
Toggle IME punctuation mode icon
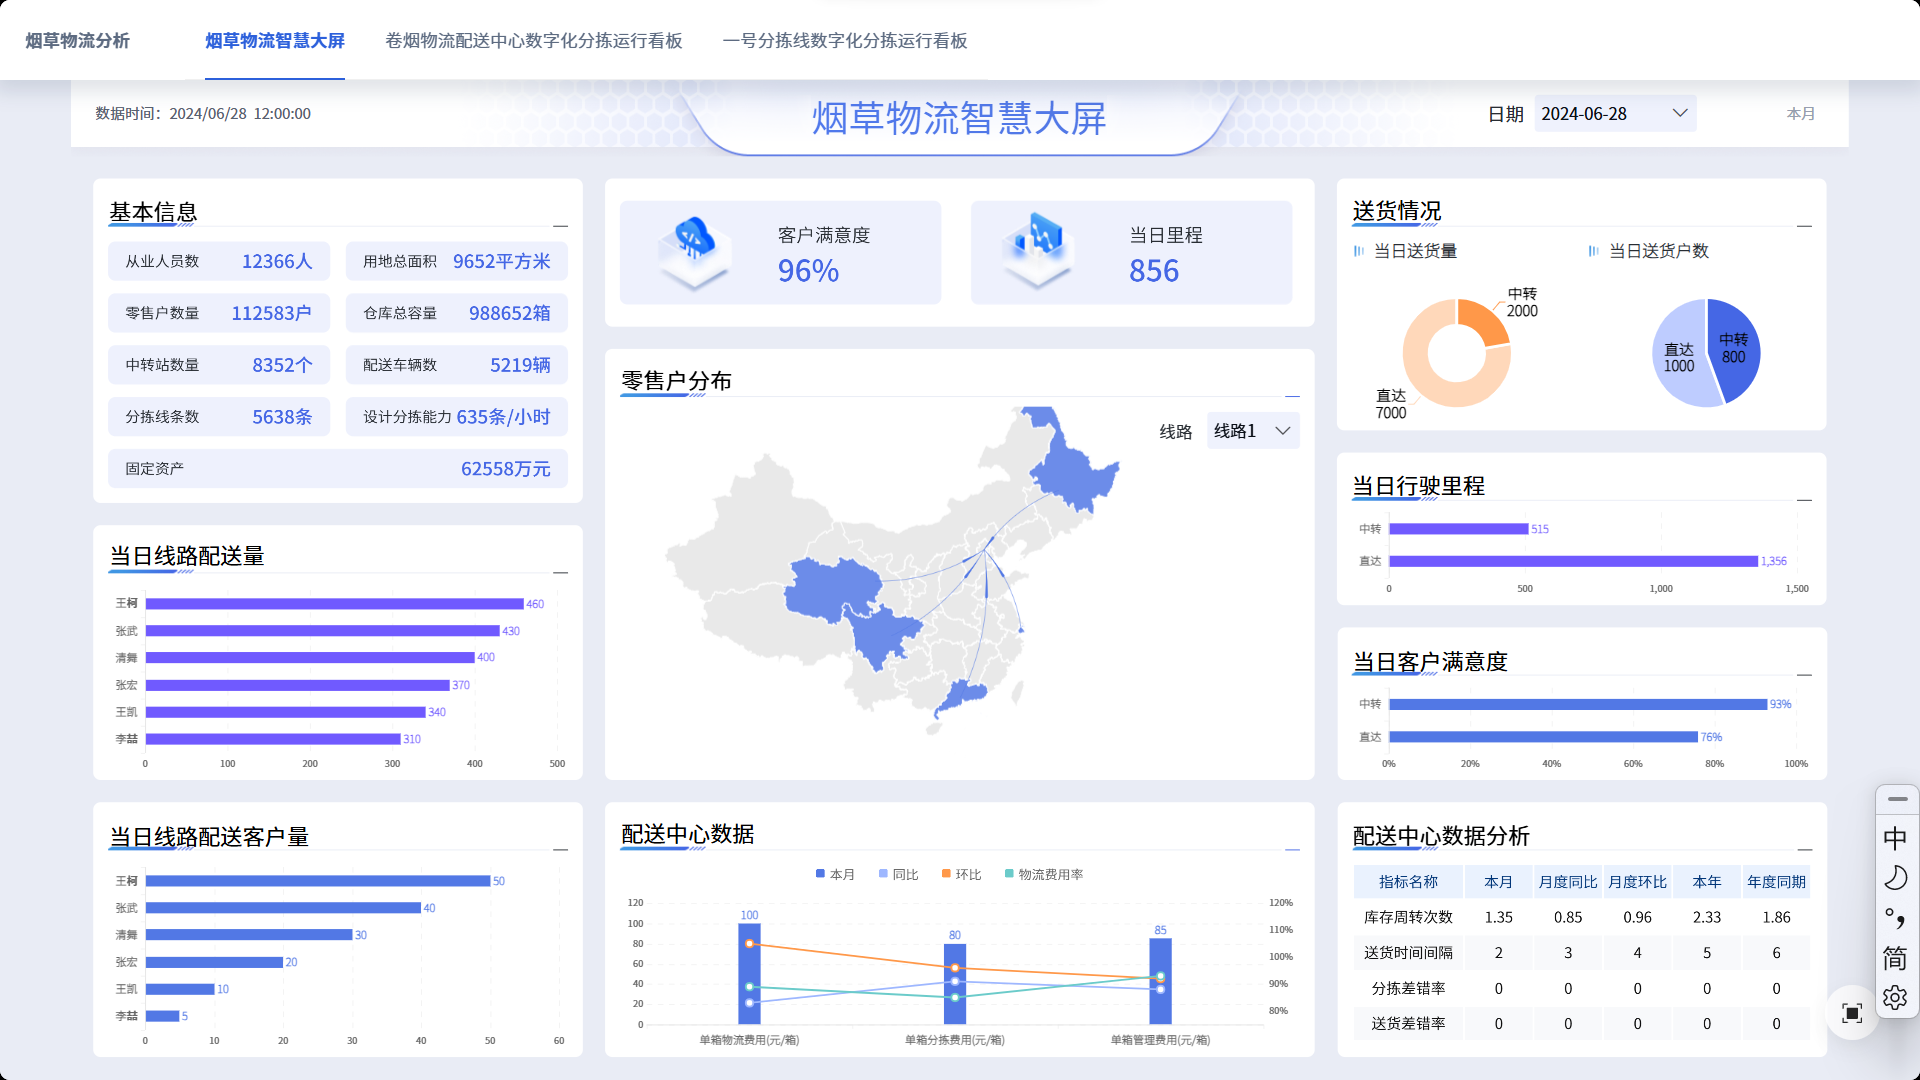coord(1895,918)
